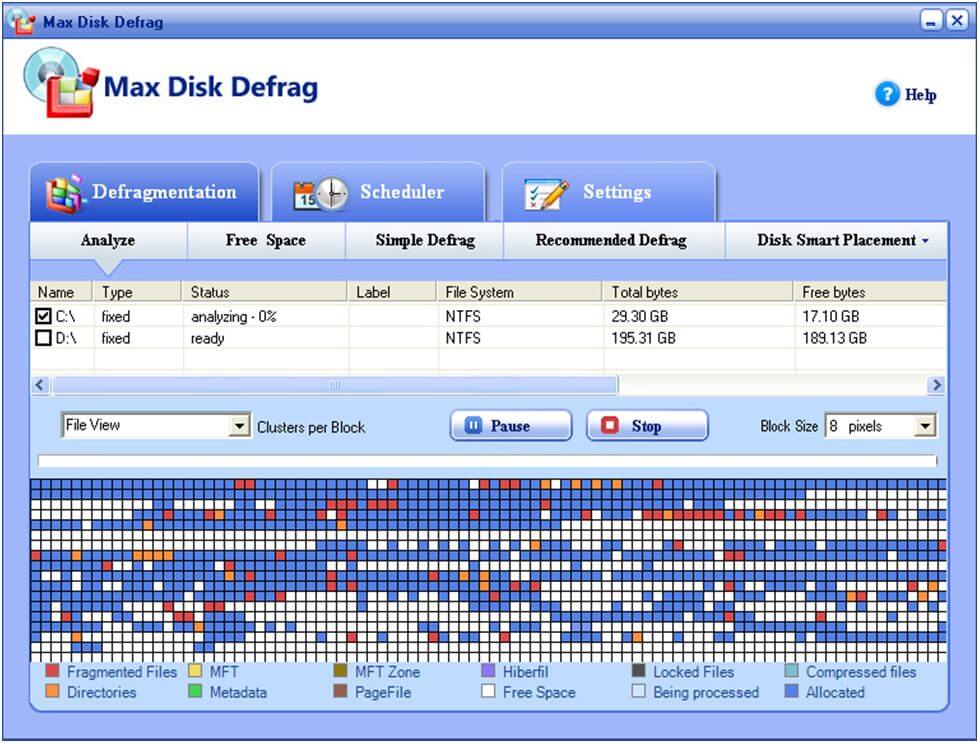Minimize the Max Disk Defrag window
Viewport: 979px width, 743px height.
pyautogui.click(x=931, y=21)
